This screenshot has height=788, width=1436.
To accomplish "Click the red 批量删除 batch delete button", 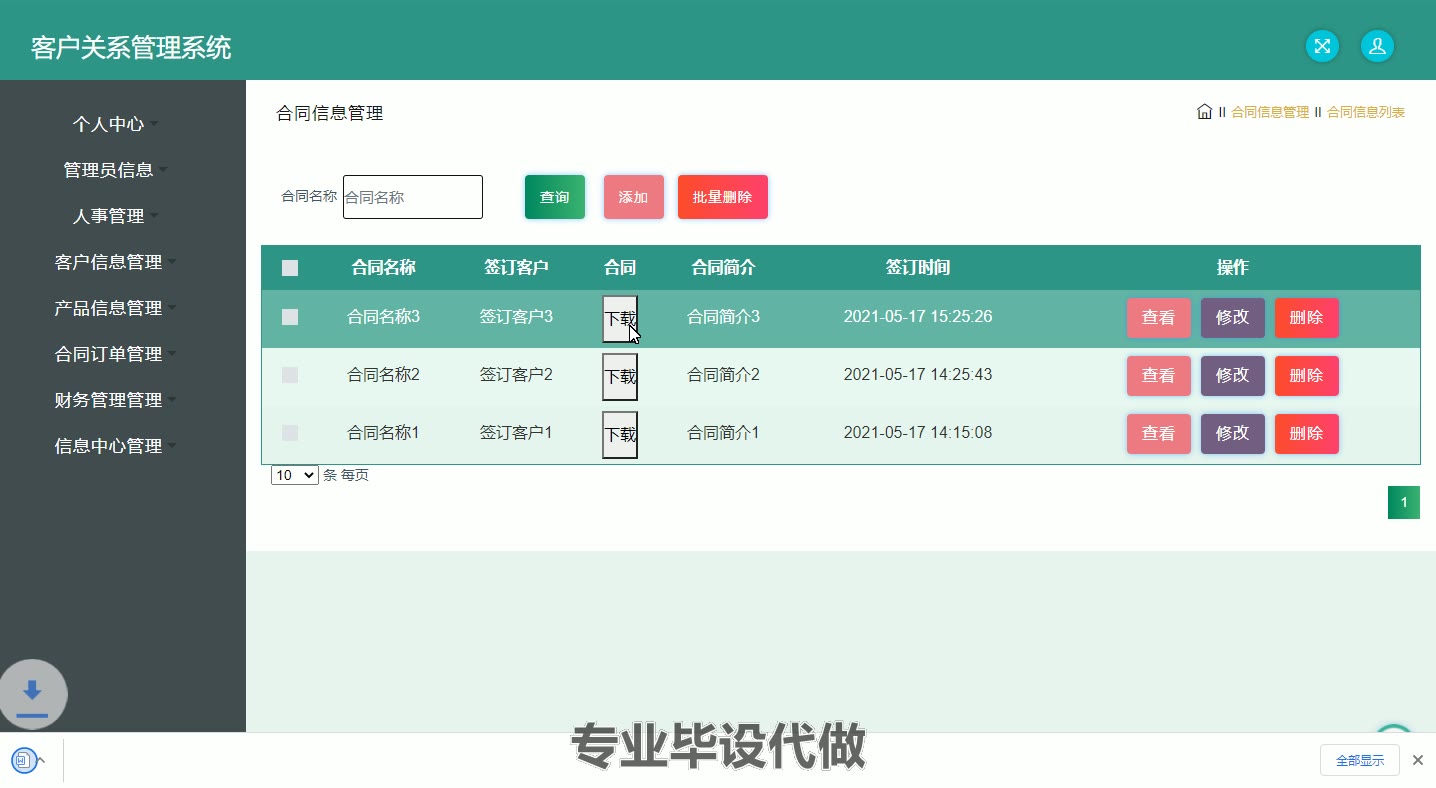I will [723, 197].
